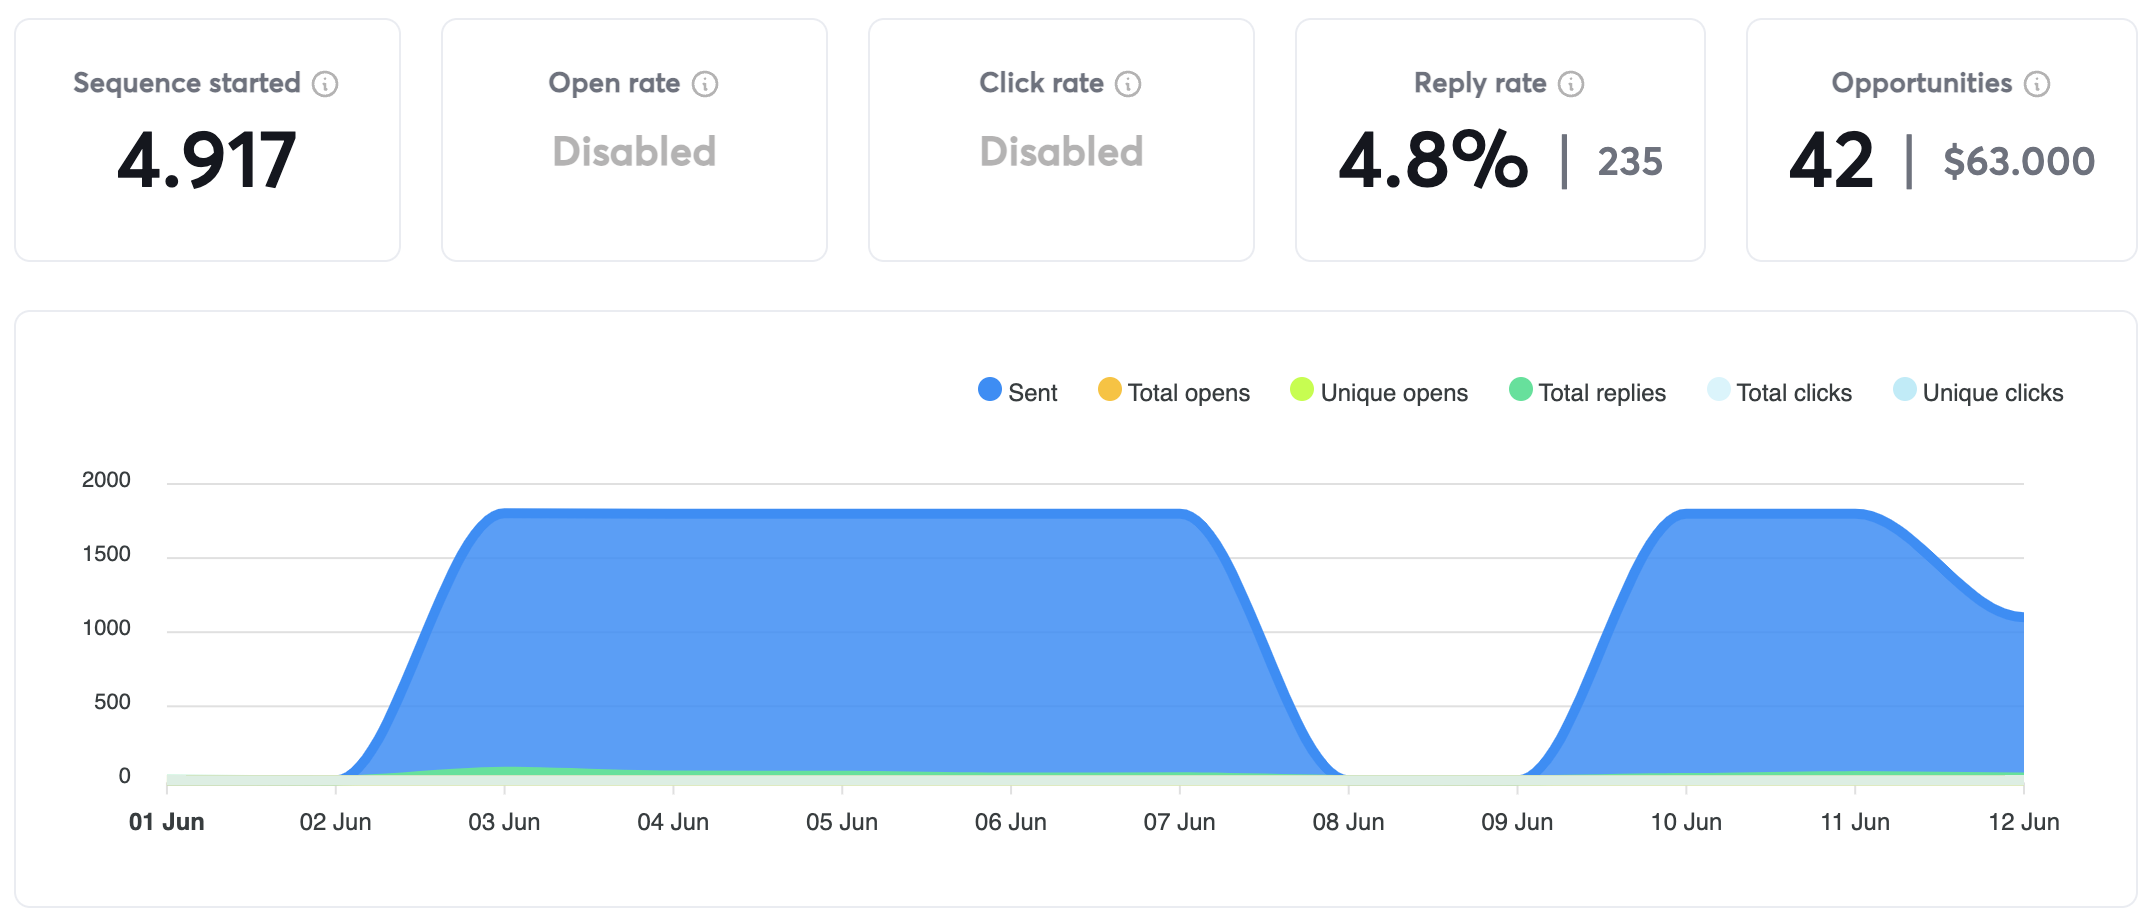The image size is (2148, 918).
Task: Click the blue Sent legend dot
Action: pyautogui.click(x=990, y=390)
